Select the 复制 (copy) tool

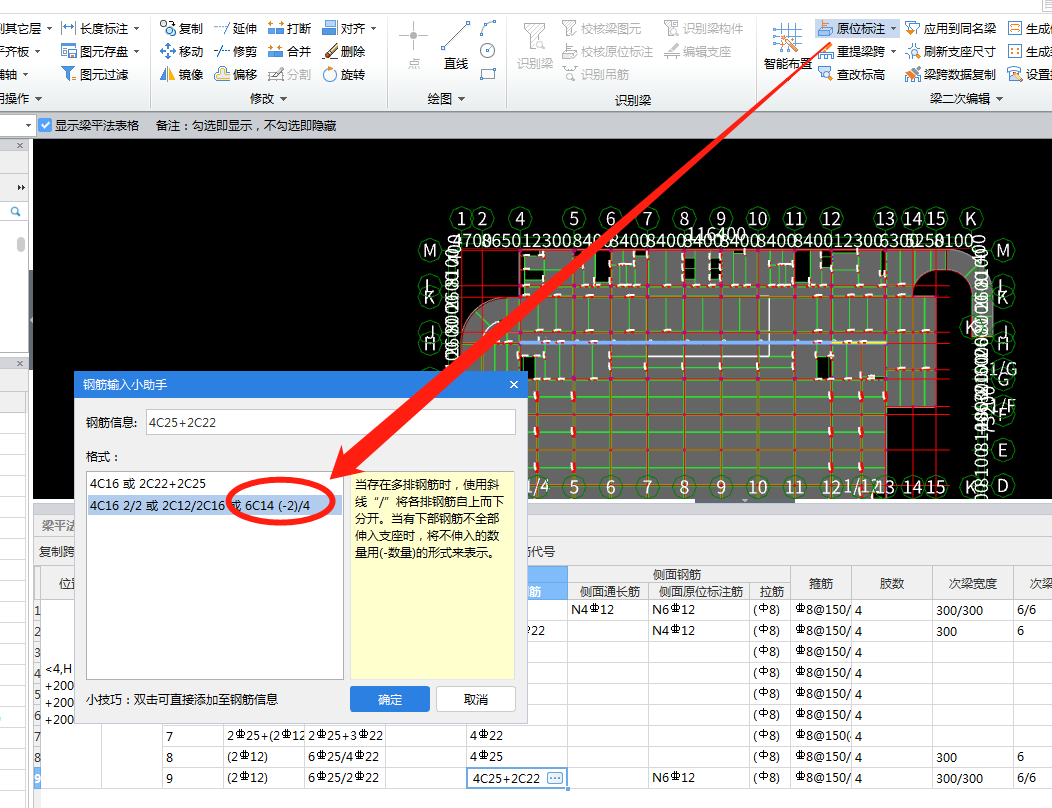click(181, 28)
